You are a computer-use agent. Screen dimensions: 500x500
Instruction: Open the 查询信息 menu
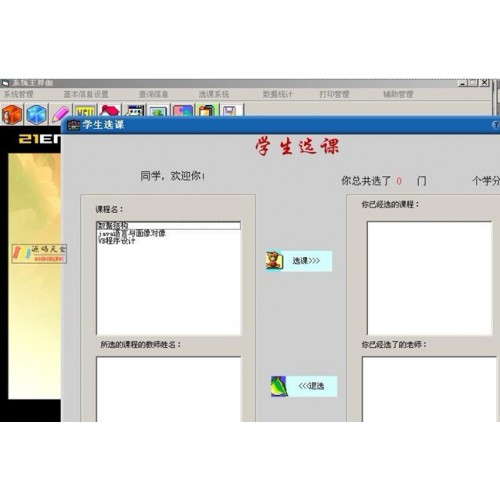click(153, 94)
